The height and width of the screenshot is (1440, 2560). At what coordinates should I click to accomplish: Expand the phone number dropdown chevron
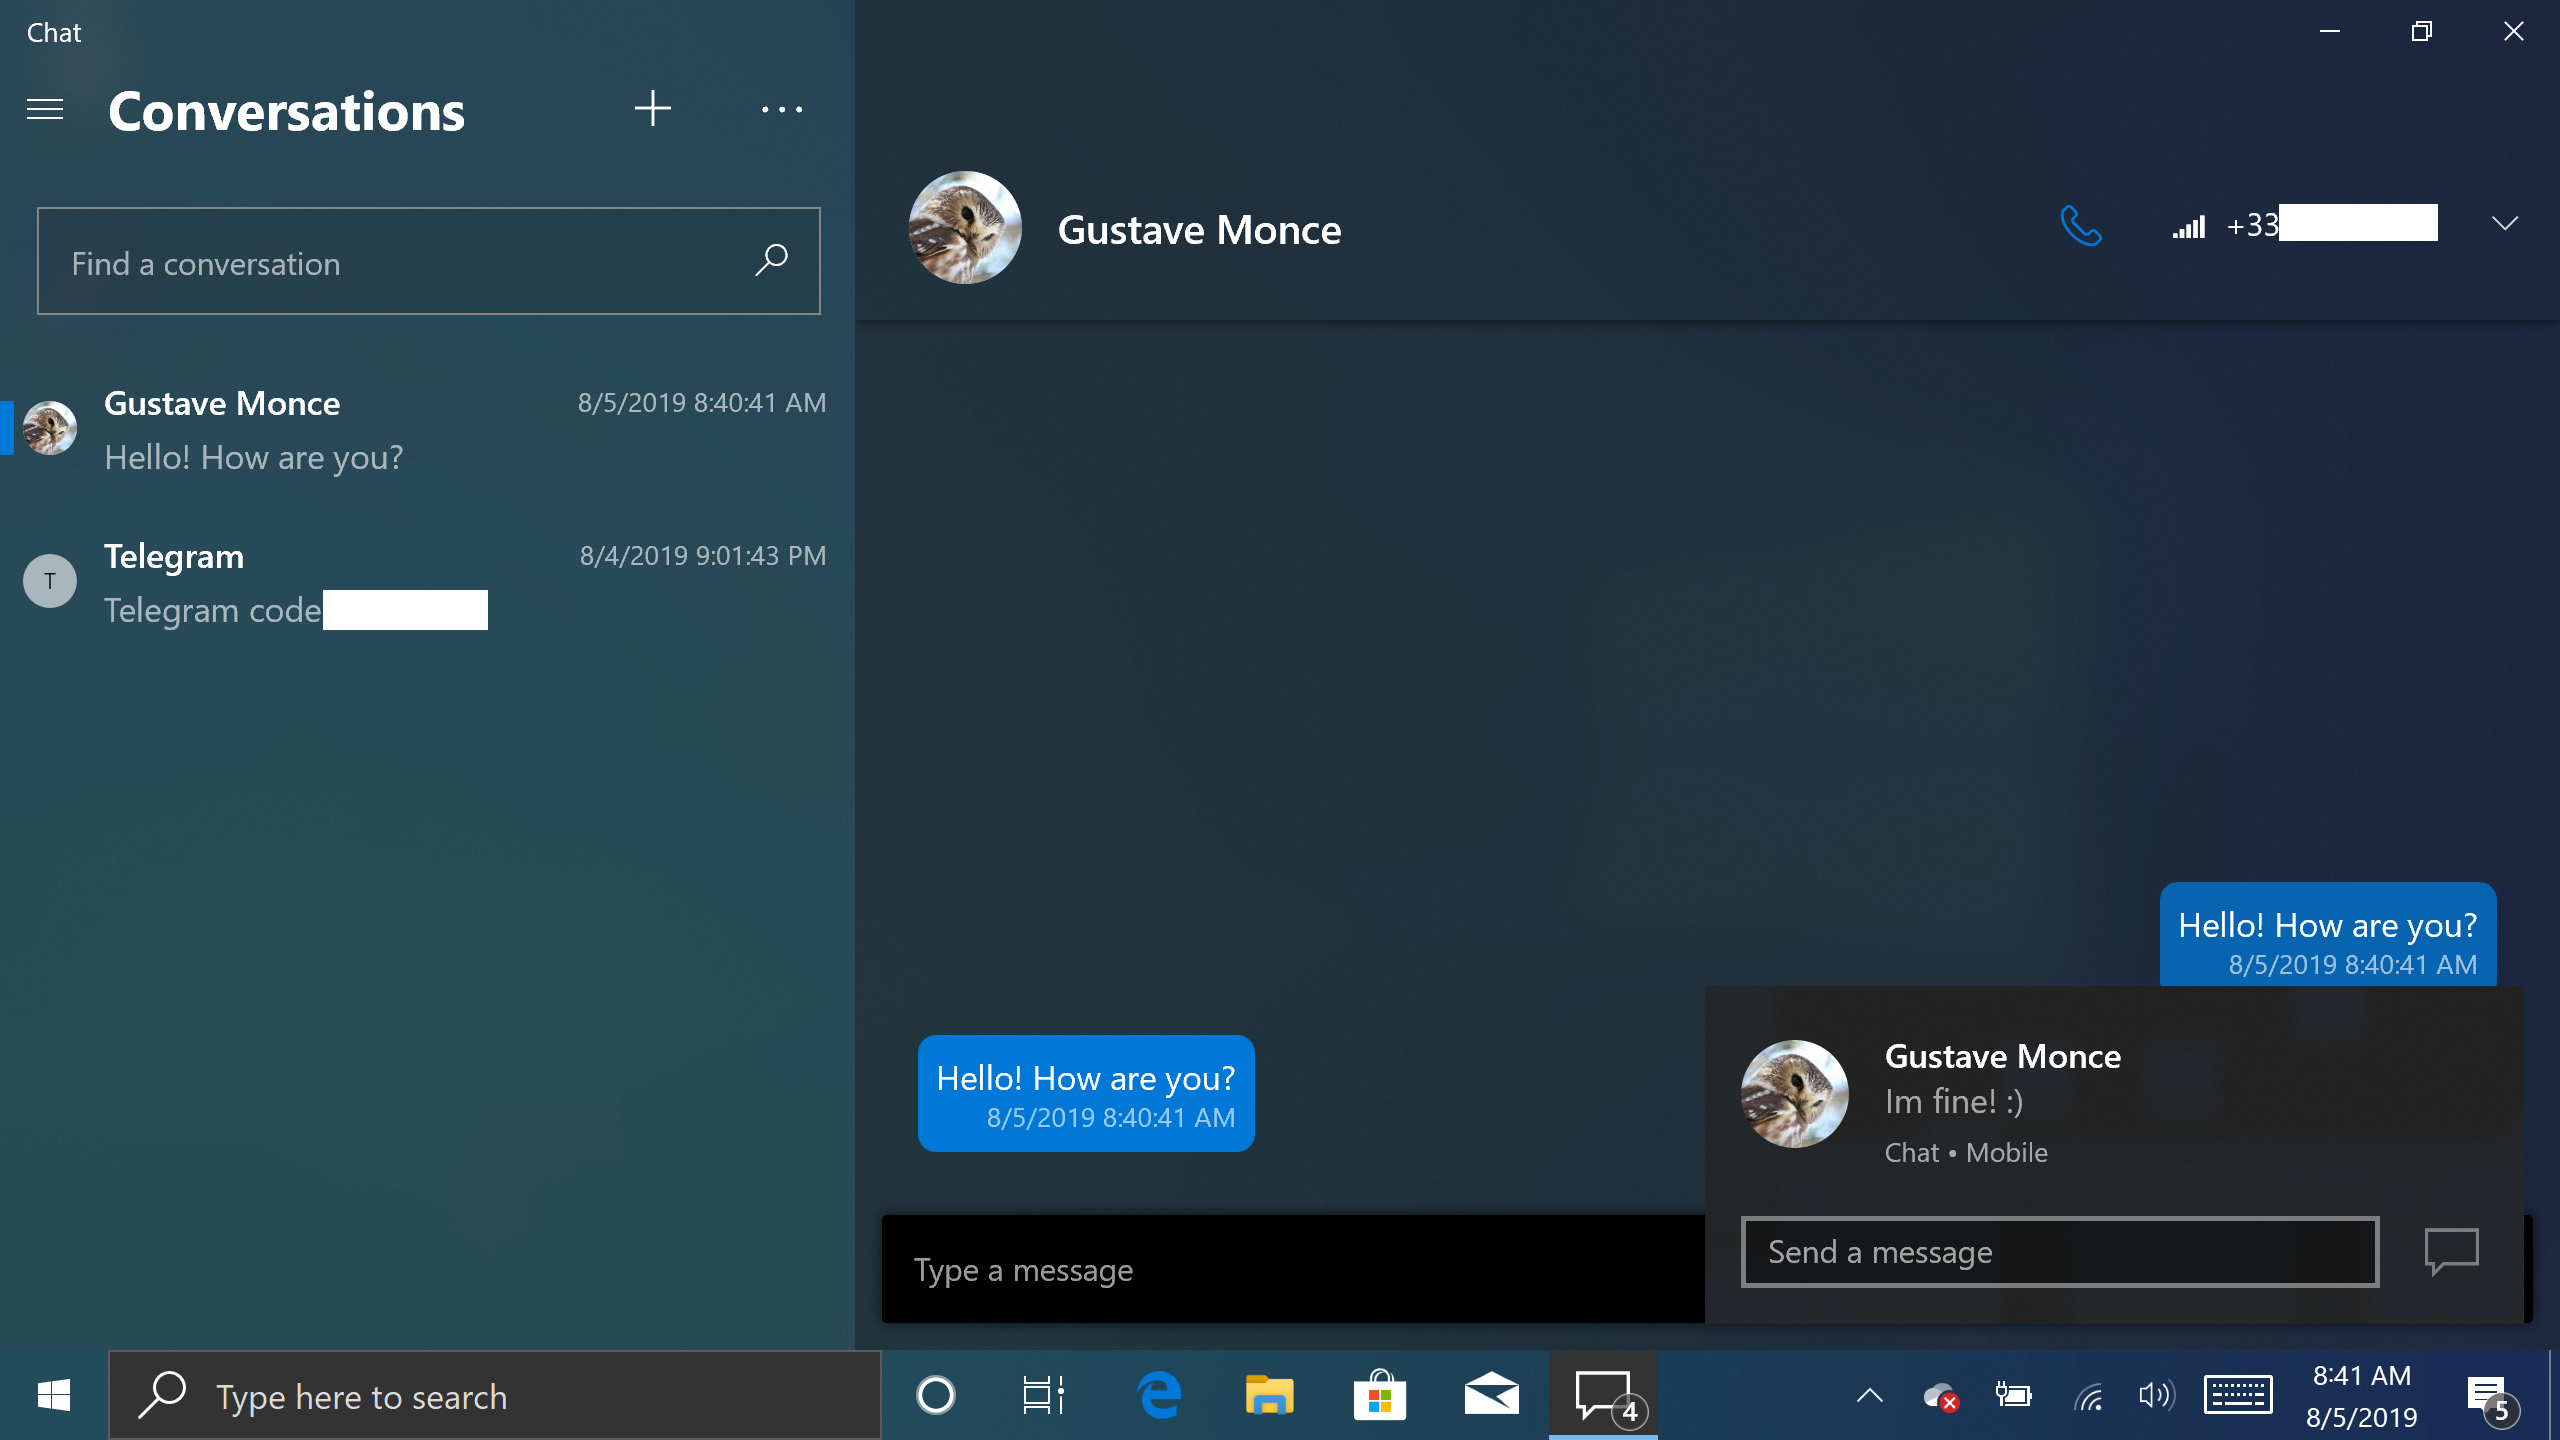[2504, 223]
